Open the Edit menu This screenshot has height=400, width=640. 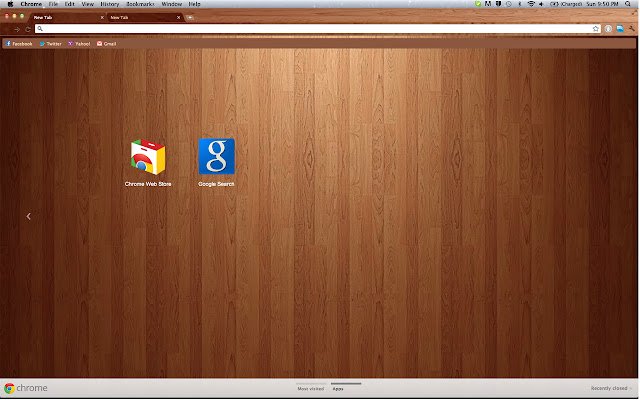click(x=70, y=4)
